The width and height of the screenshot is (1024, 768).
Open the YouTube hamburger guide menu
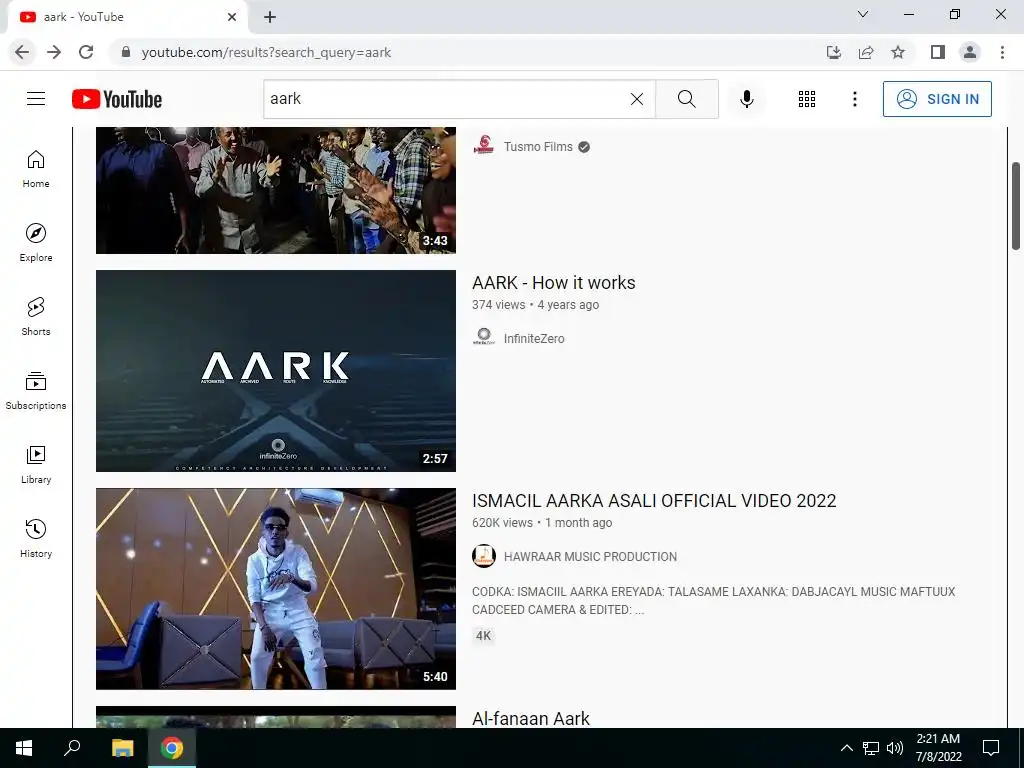[36, 99]
